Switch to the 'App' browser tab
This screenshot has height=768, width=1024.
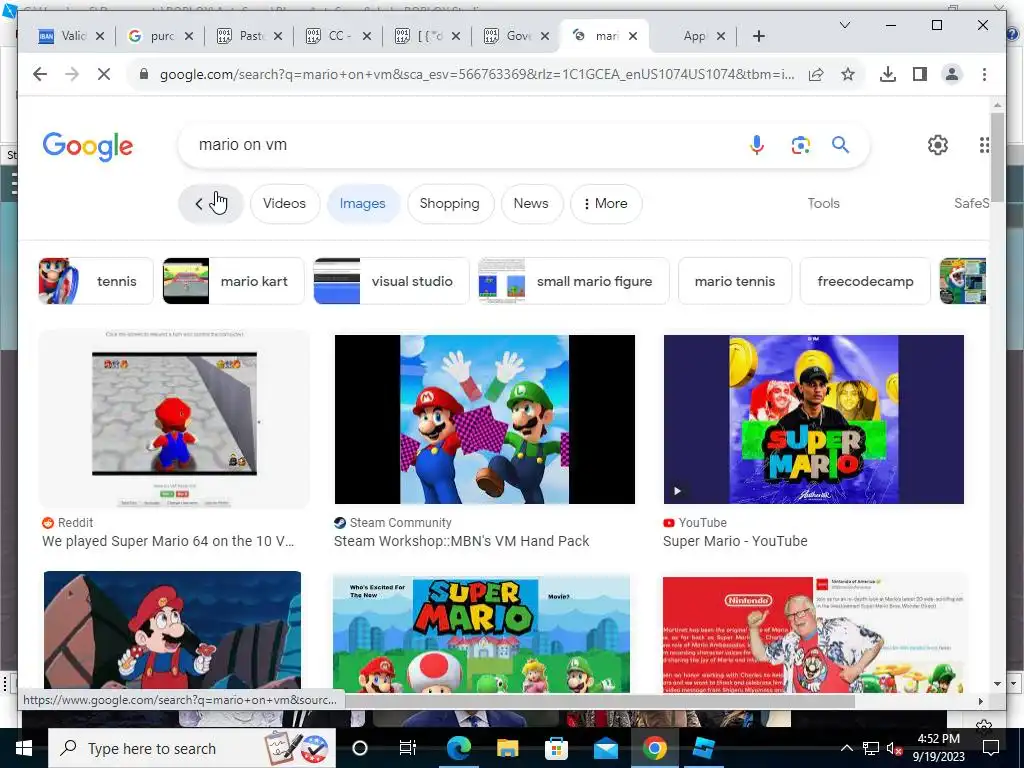(694, 36)
